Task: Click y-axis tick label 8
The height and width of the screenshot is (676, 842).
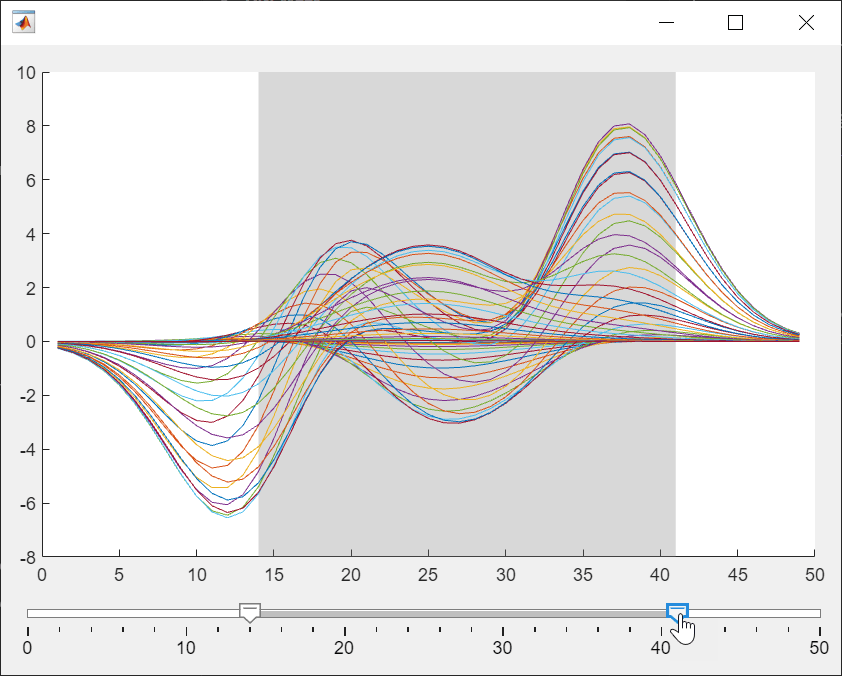Action: pos(30,126)
